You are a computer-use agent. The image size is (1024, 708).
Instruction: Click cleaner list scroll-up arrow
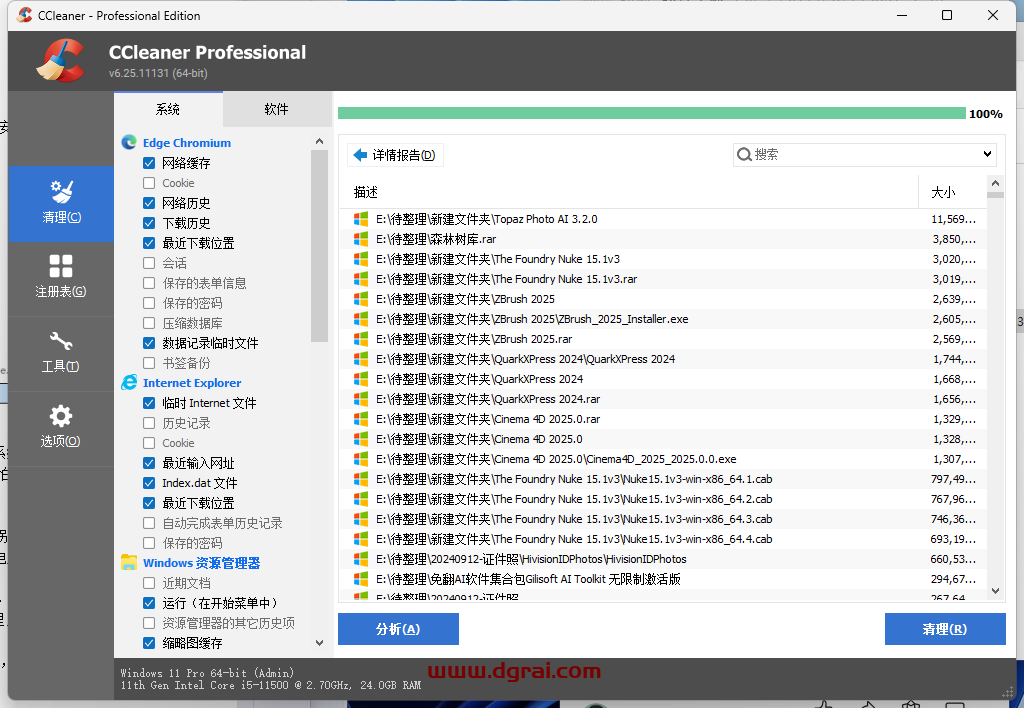point(319,141)
